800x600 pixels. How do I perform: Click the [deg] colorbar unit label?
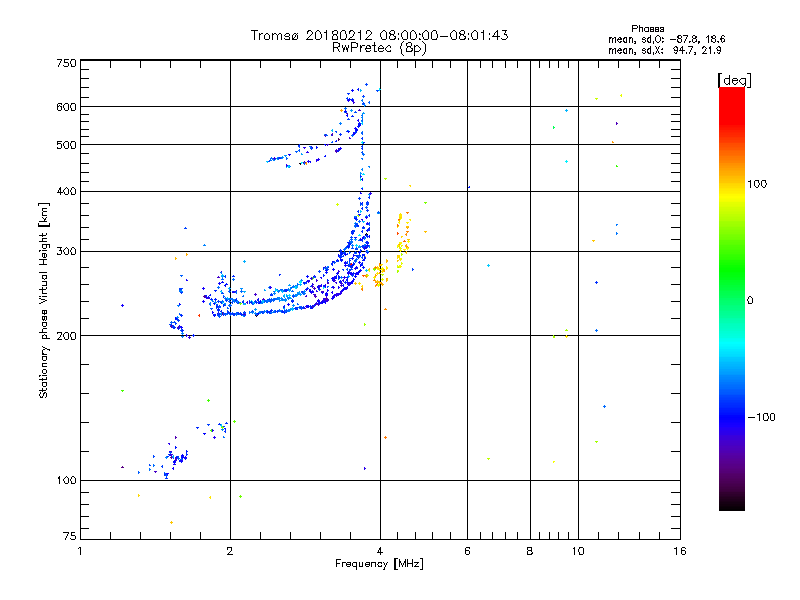734,79
